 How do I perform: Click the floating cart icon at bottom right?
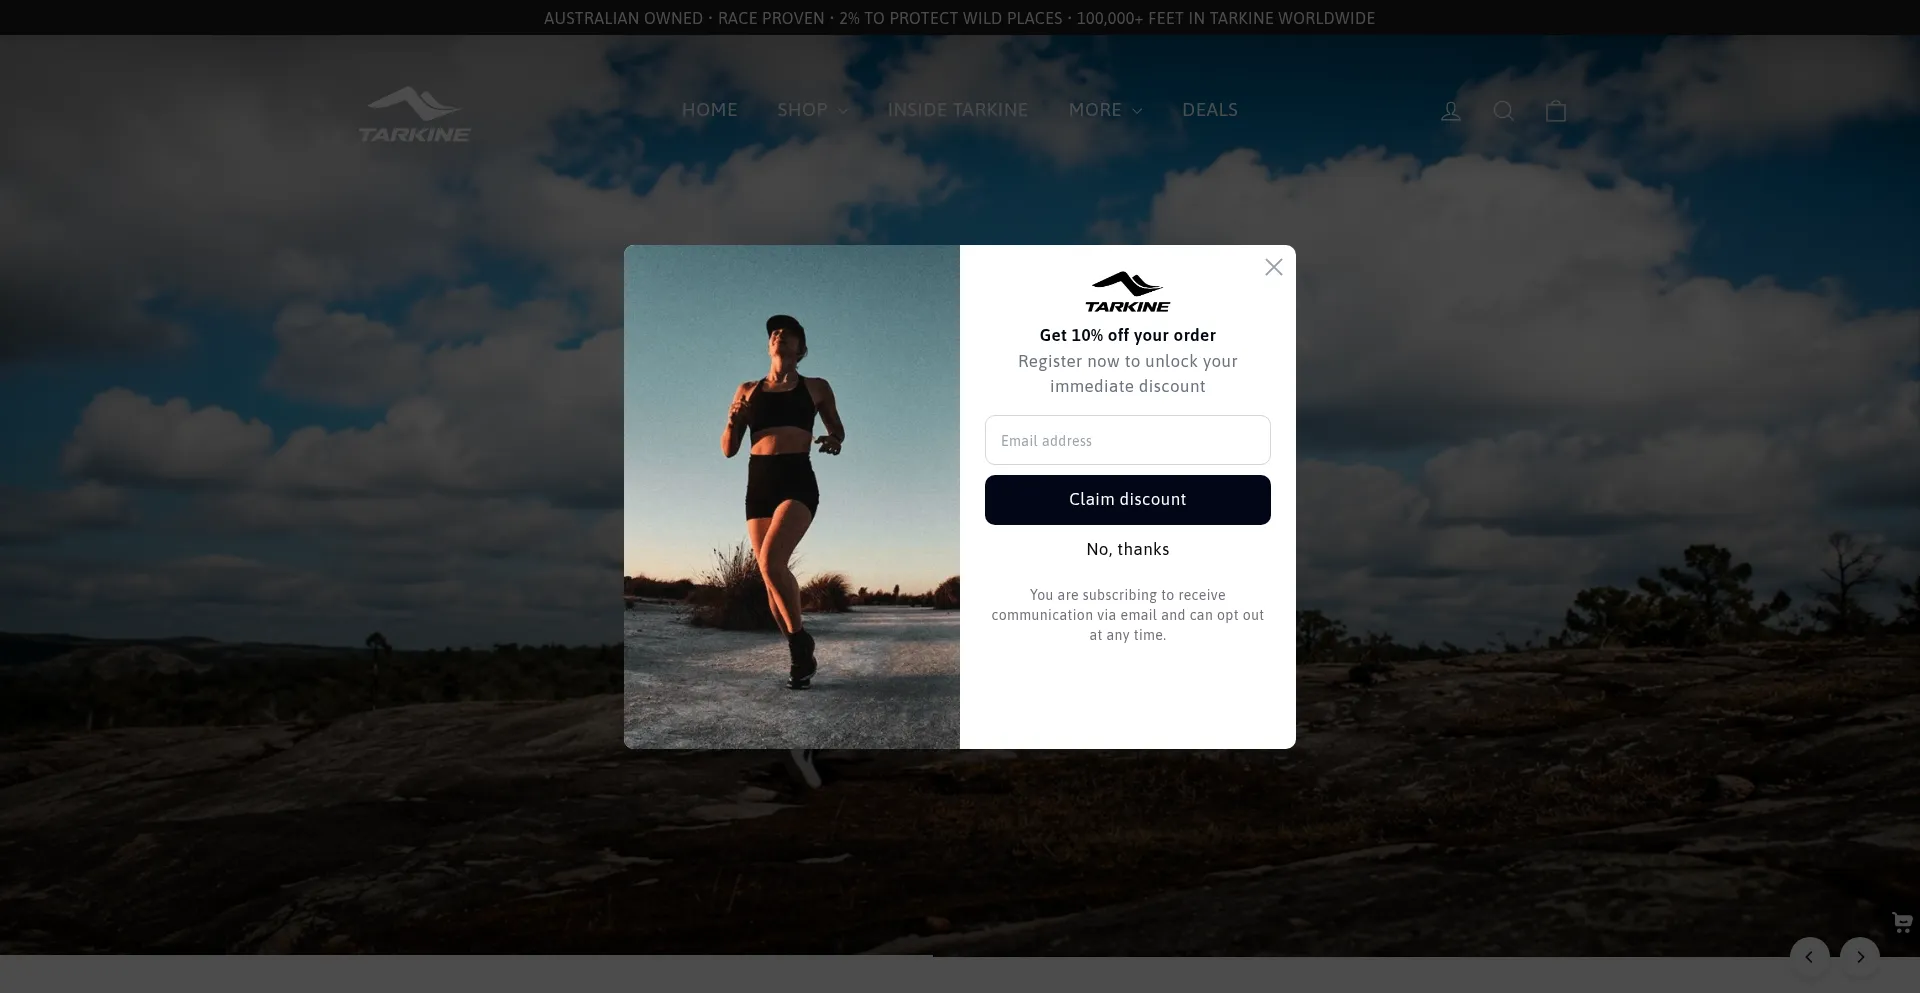1902,922
